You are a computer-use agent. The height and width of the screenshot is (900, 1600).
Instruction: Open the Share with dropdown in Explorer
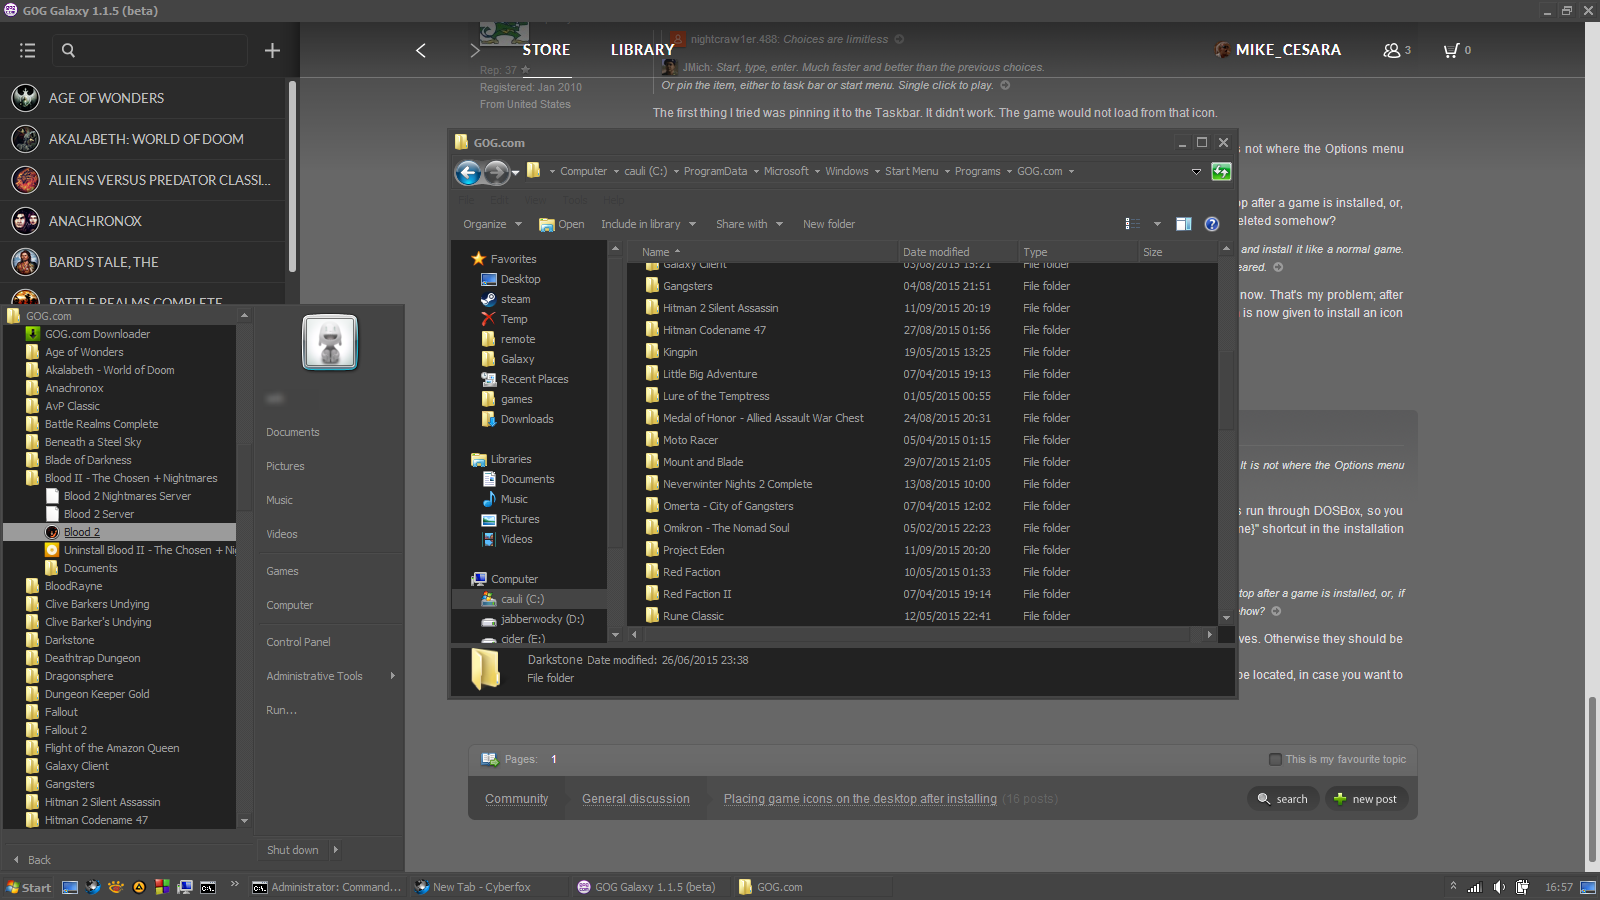749,224
